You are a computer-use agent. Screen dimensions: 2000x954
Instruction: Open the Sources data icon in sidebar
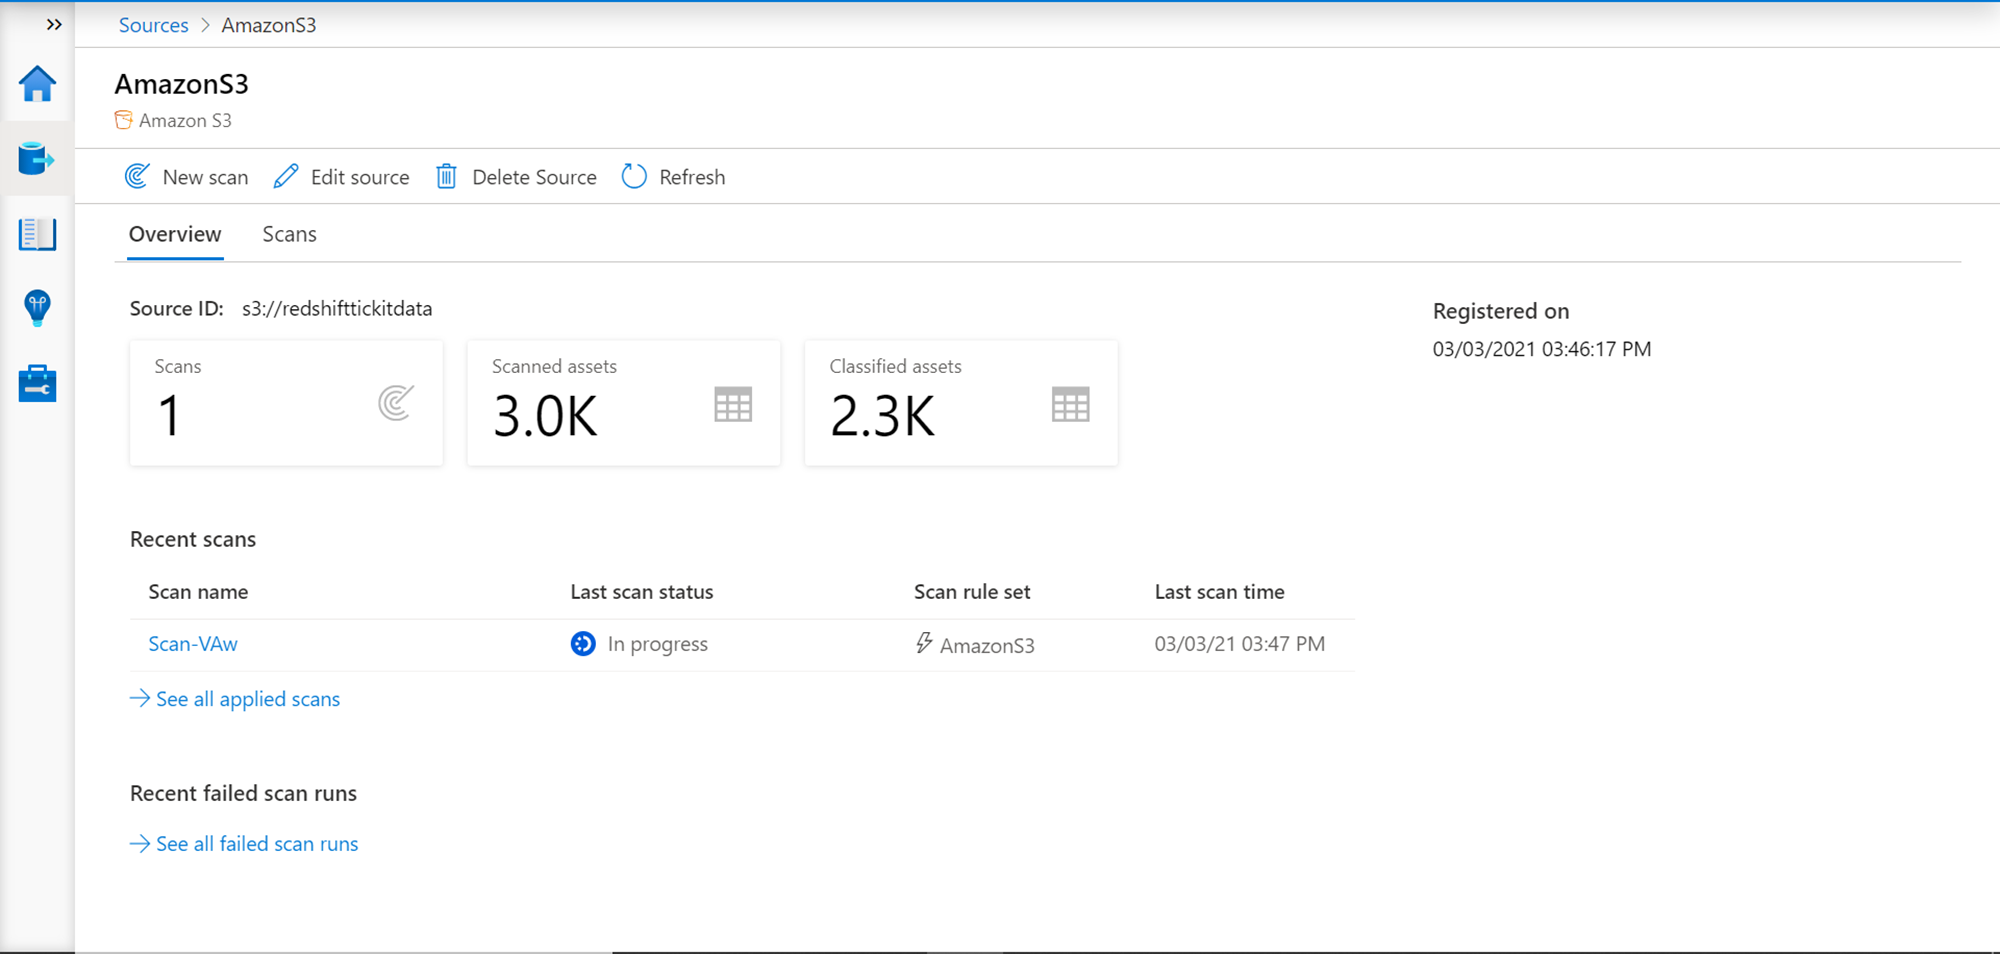click(x=36, y=159)
